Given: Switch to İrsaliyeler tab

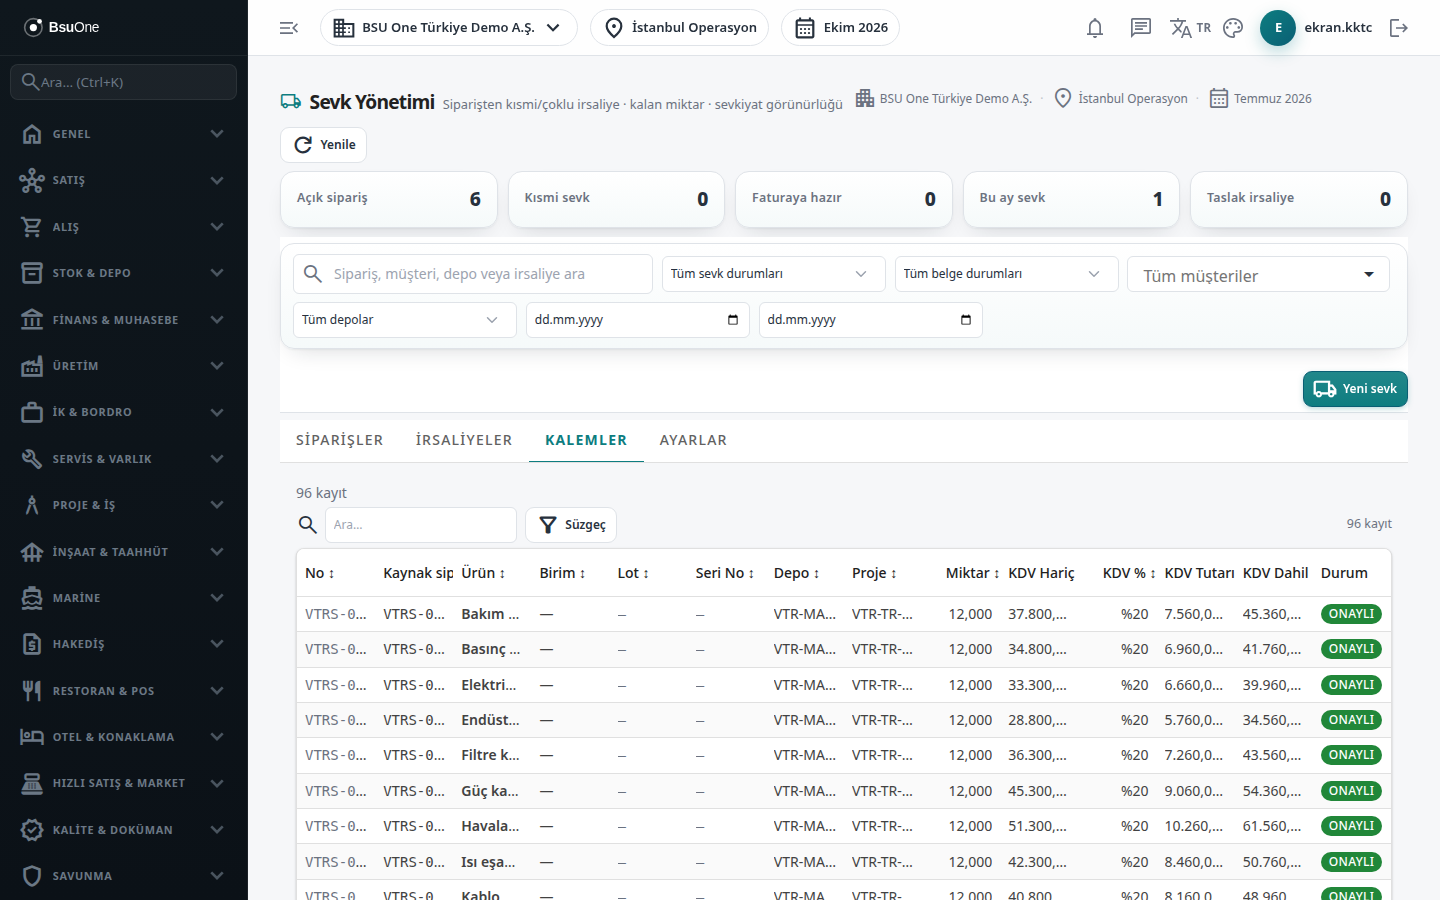Looking at the screenshot, I should pos(464,440).
